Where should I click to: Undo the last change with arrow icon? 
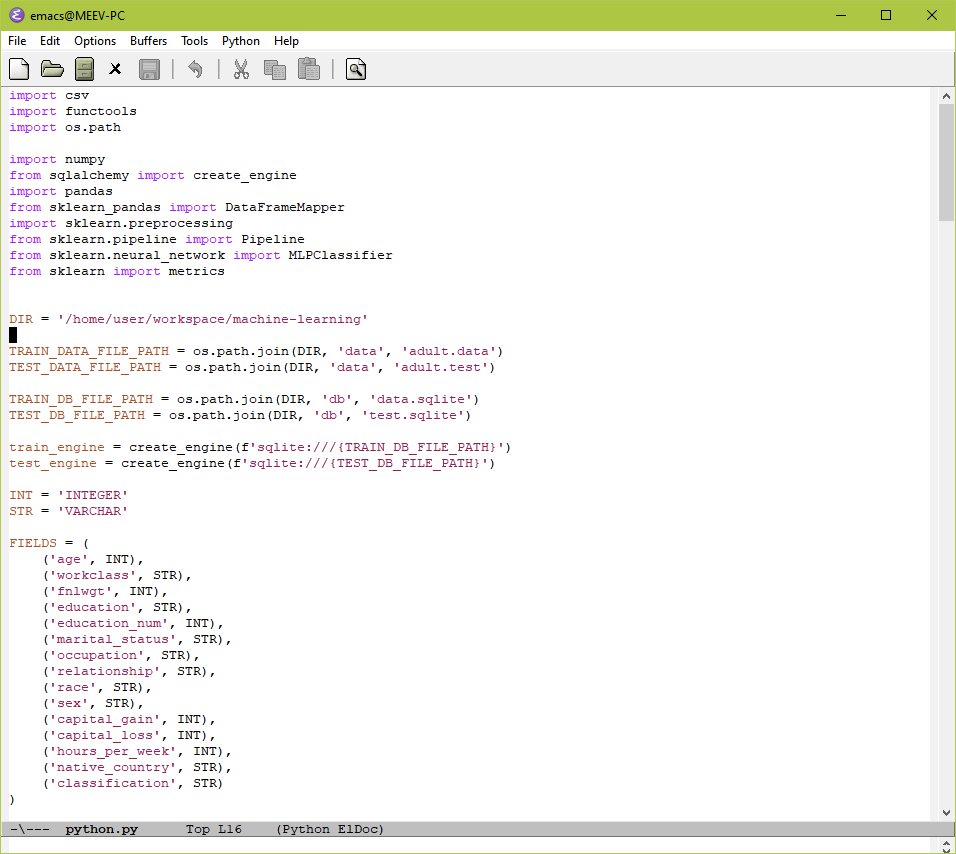point(196,69)
